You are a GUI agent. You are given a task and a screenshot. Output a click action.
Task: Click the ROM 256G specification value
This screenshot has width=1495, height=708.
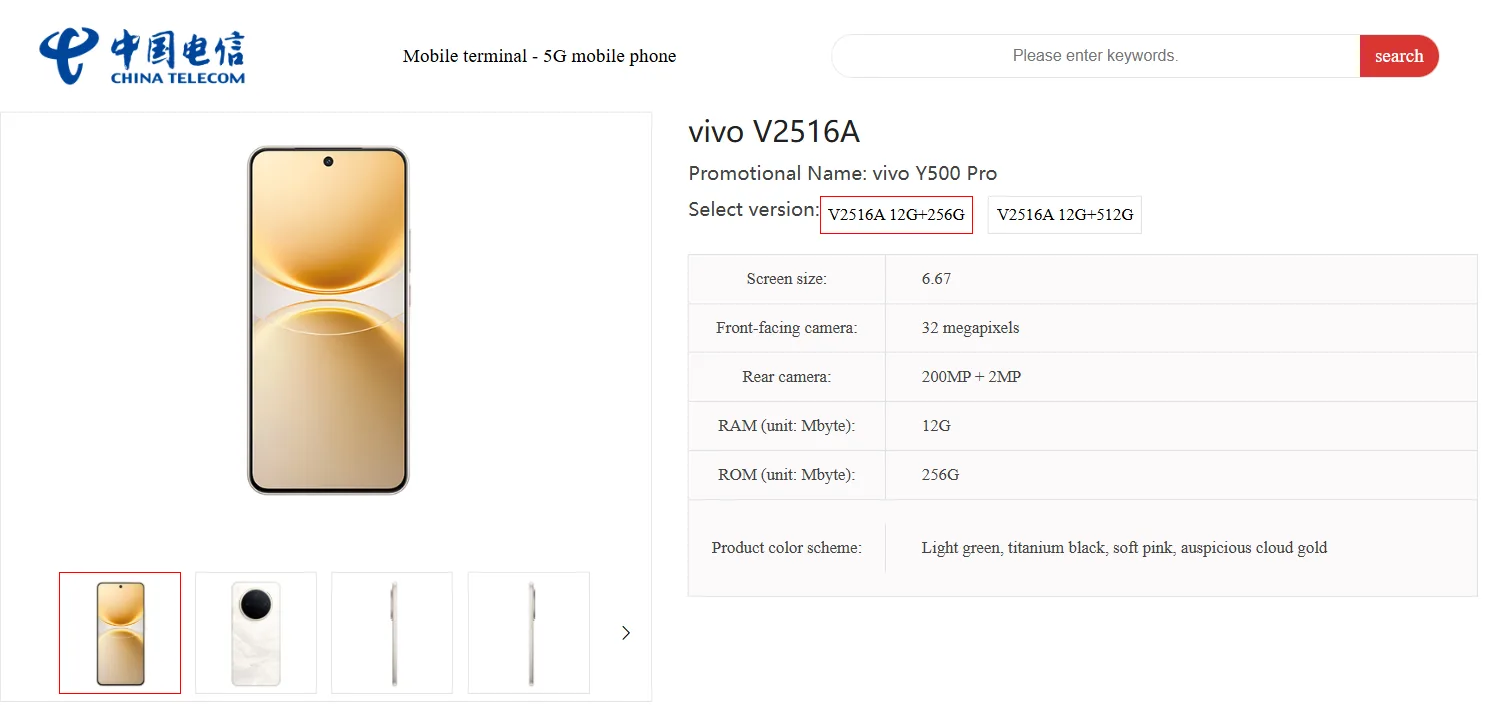[939, 474]
